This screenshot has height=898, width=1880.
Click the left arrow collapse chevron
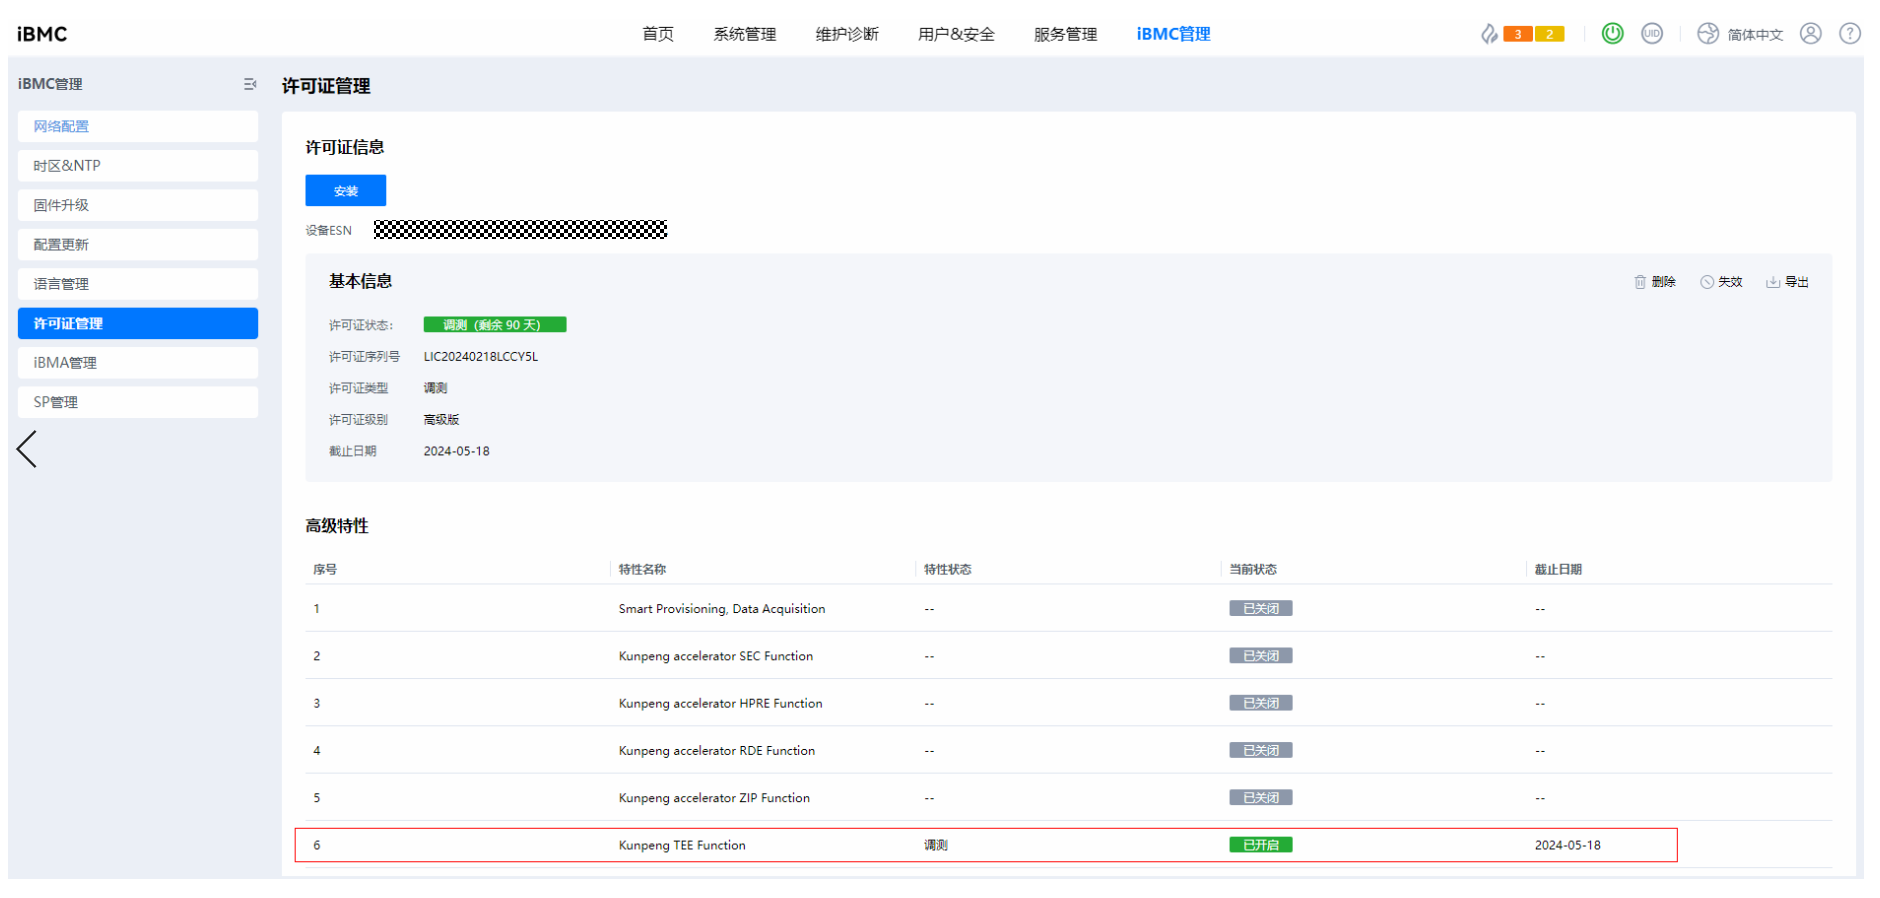pos(27,449)
